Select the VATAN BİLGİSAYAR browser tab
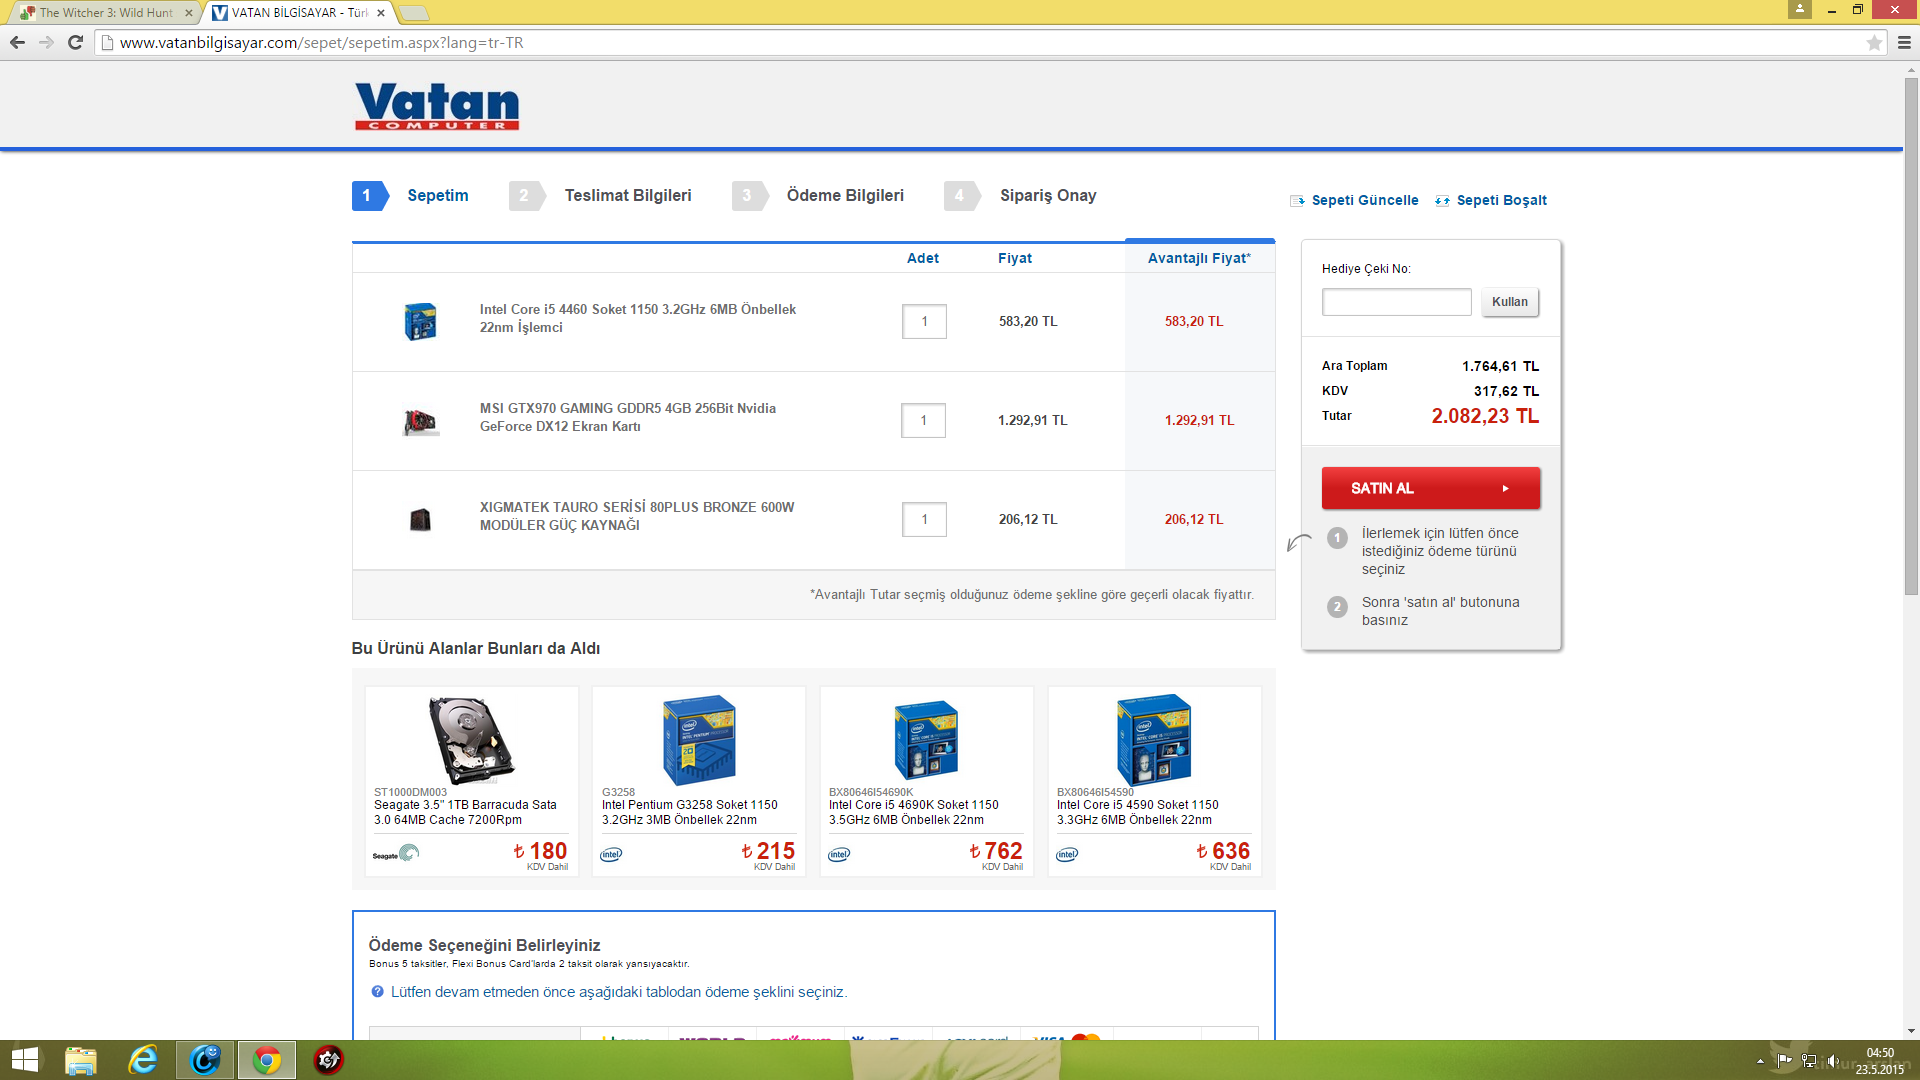Viewport: 1920px width, 1080px height. [299, 13]
